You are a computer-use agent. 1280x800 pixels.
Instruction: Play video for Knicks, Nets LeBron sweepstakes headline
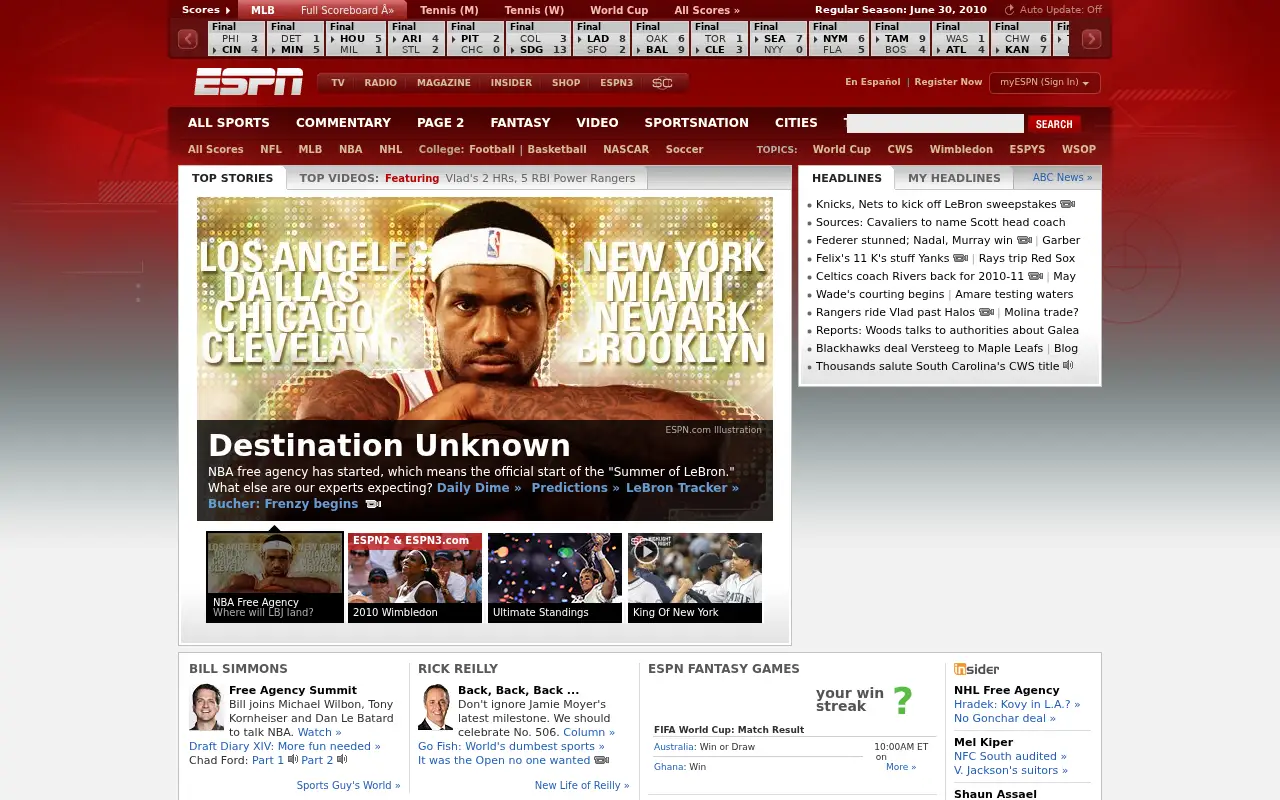click(1068, 204)
